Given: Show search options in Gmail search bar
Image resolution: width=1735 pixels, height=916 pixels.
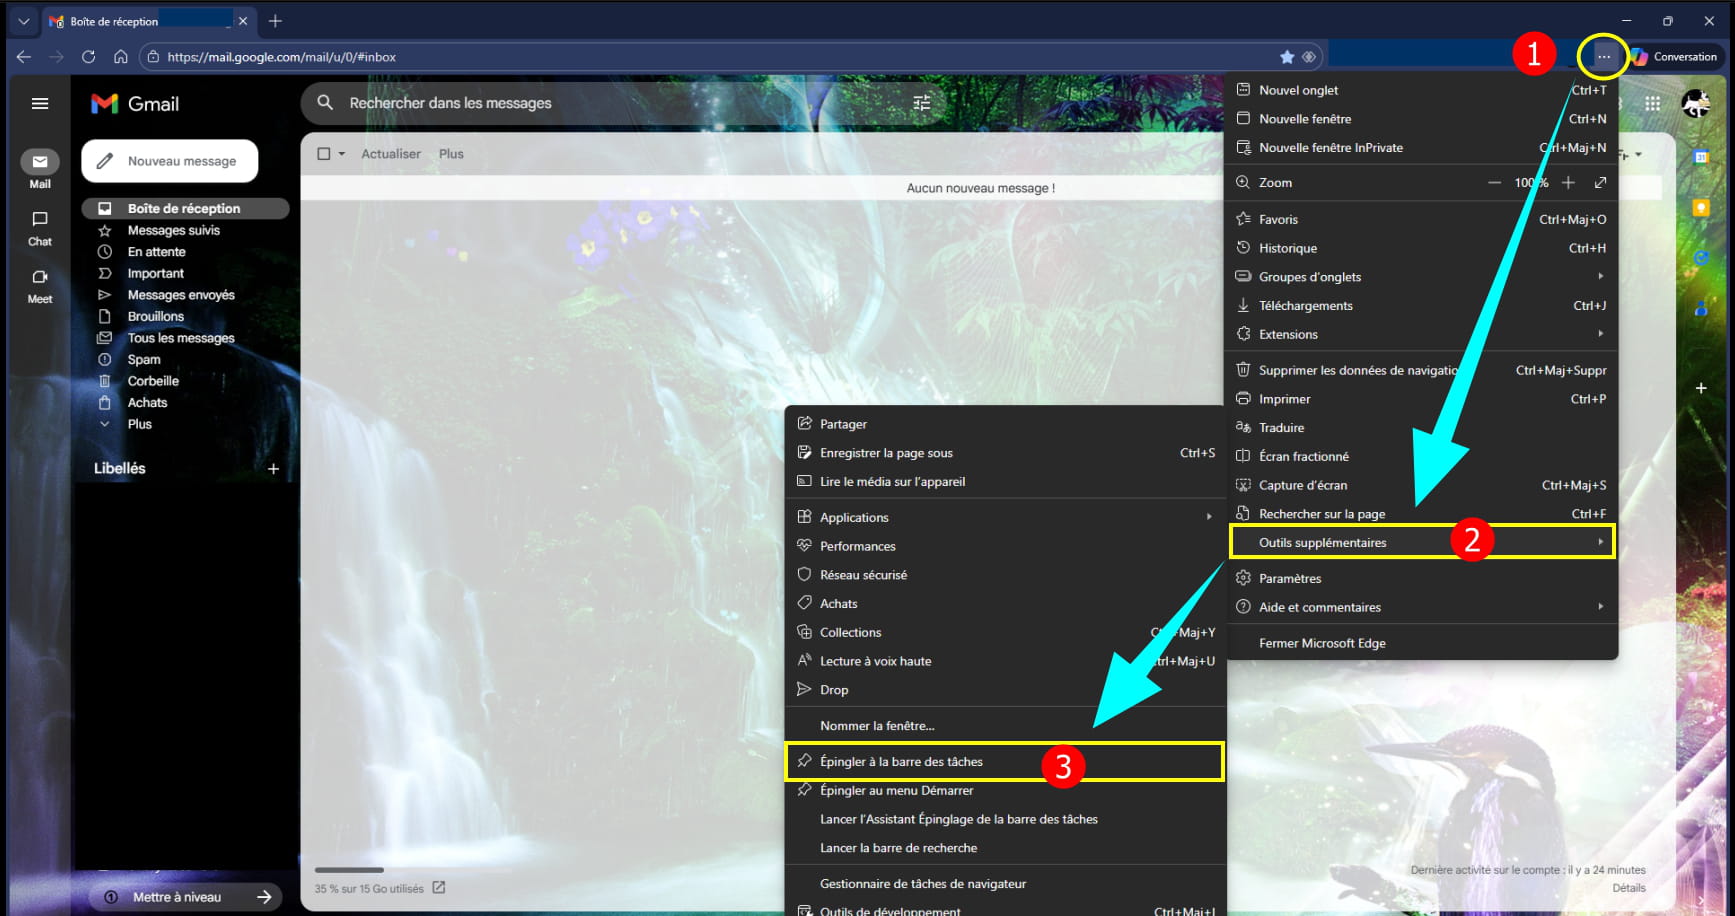Looking at the screenshot, I should point(922,103).
